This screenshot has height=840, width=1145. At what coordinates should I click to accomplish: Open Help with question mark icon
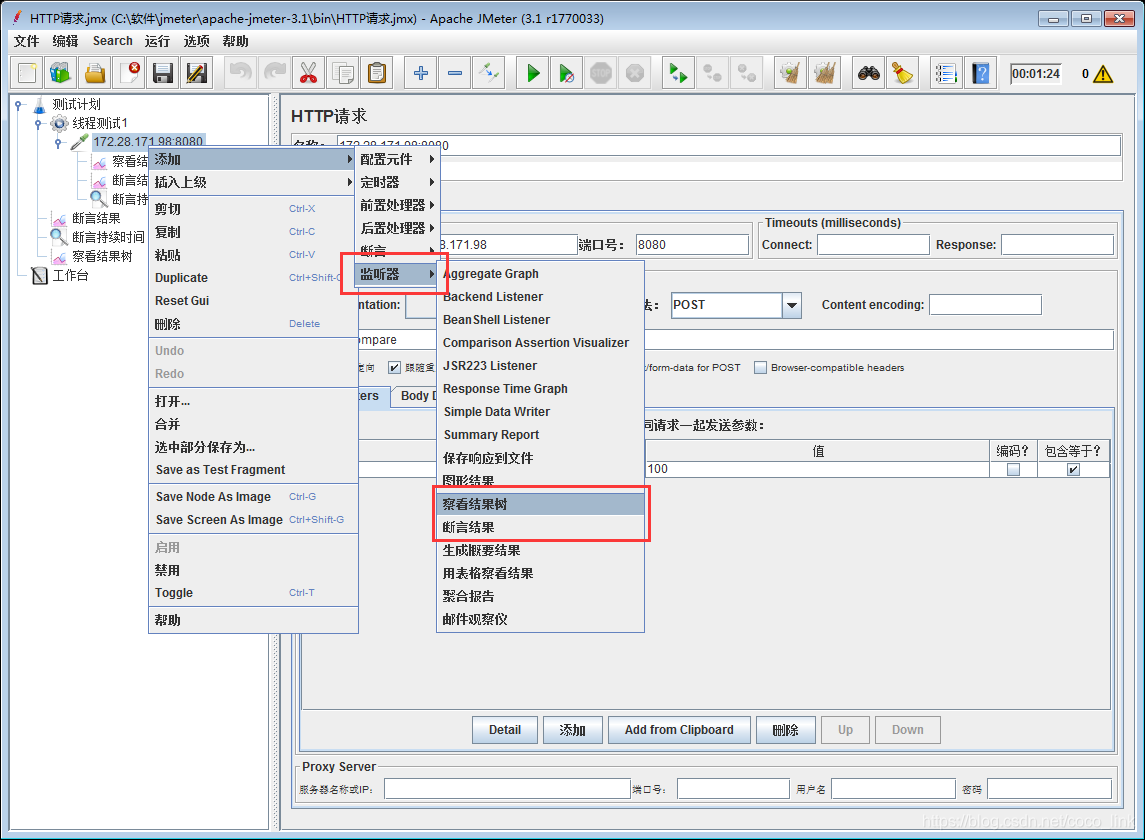[x=981, y=73]
